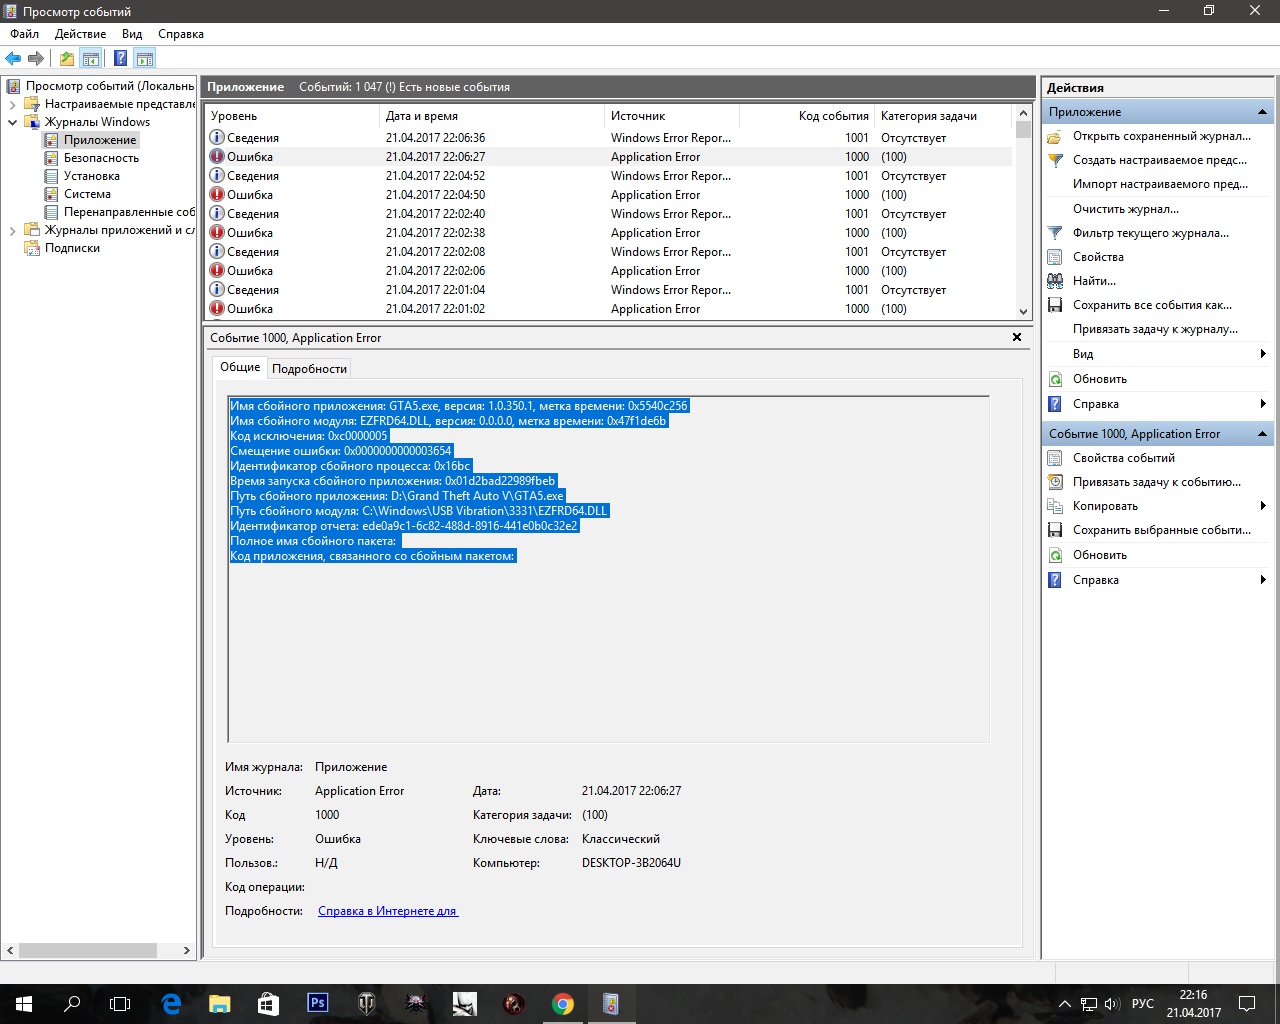Click the Windows Start button
The image size is (1280, 1024).
tap(24, 1003)
